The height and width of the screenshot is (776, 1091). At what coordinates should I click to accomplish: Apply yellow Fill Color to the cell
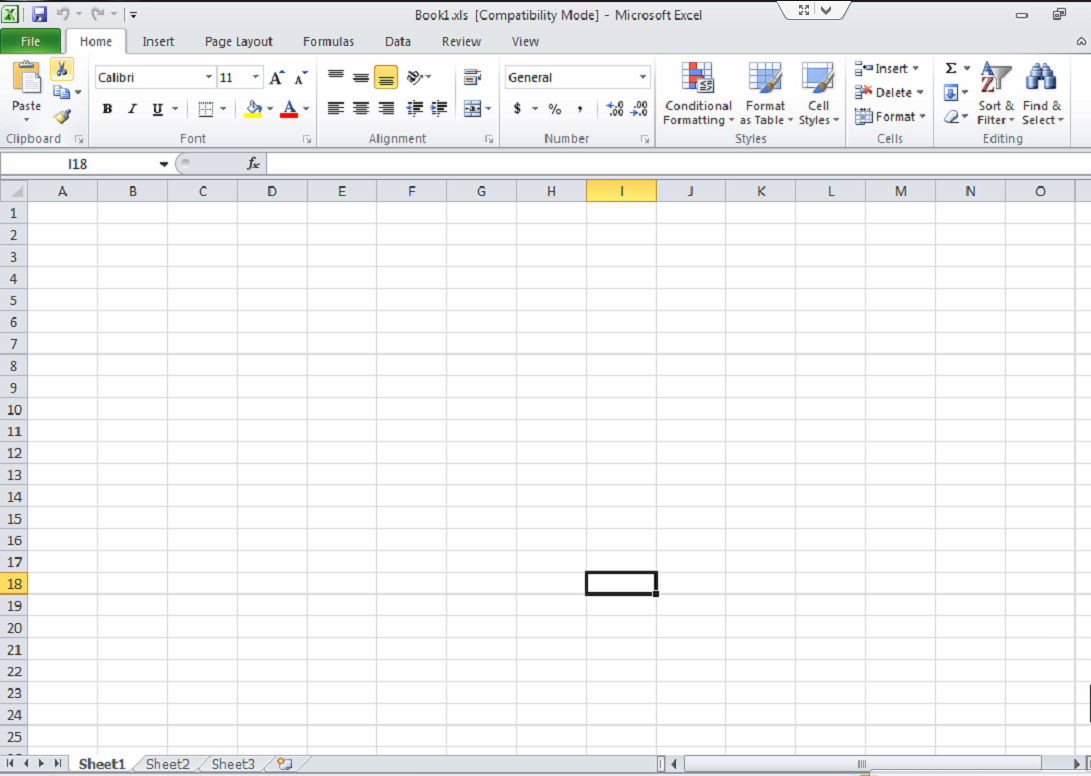pos(254,109)
